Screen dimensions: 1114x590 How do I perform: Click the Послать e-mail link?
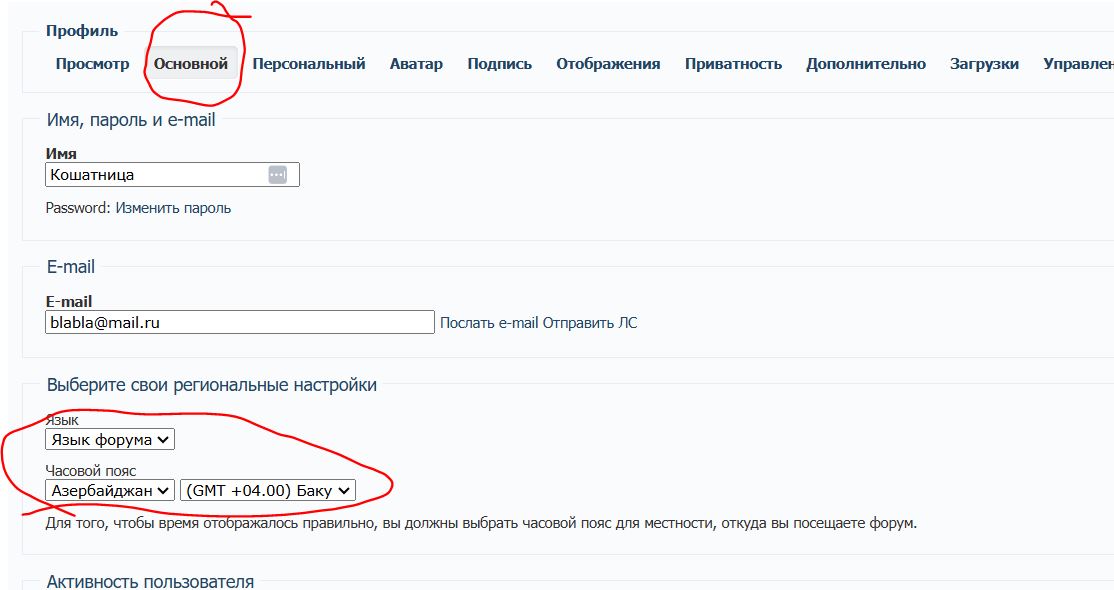(489, 323)
